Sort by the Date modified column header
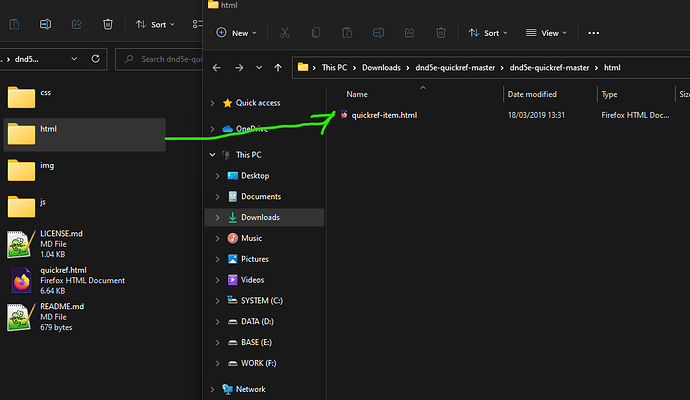The width and height of the screenshot is (690, 400). tap(532, 94)
